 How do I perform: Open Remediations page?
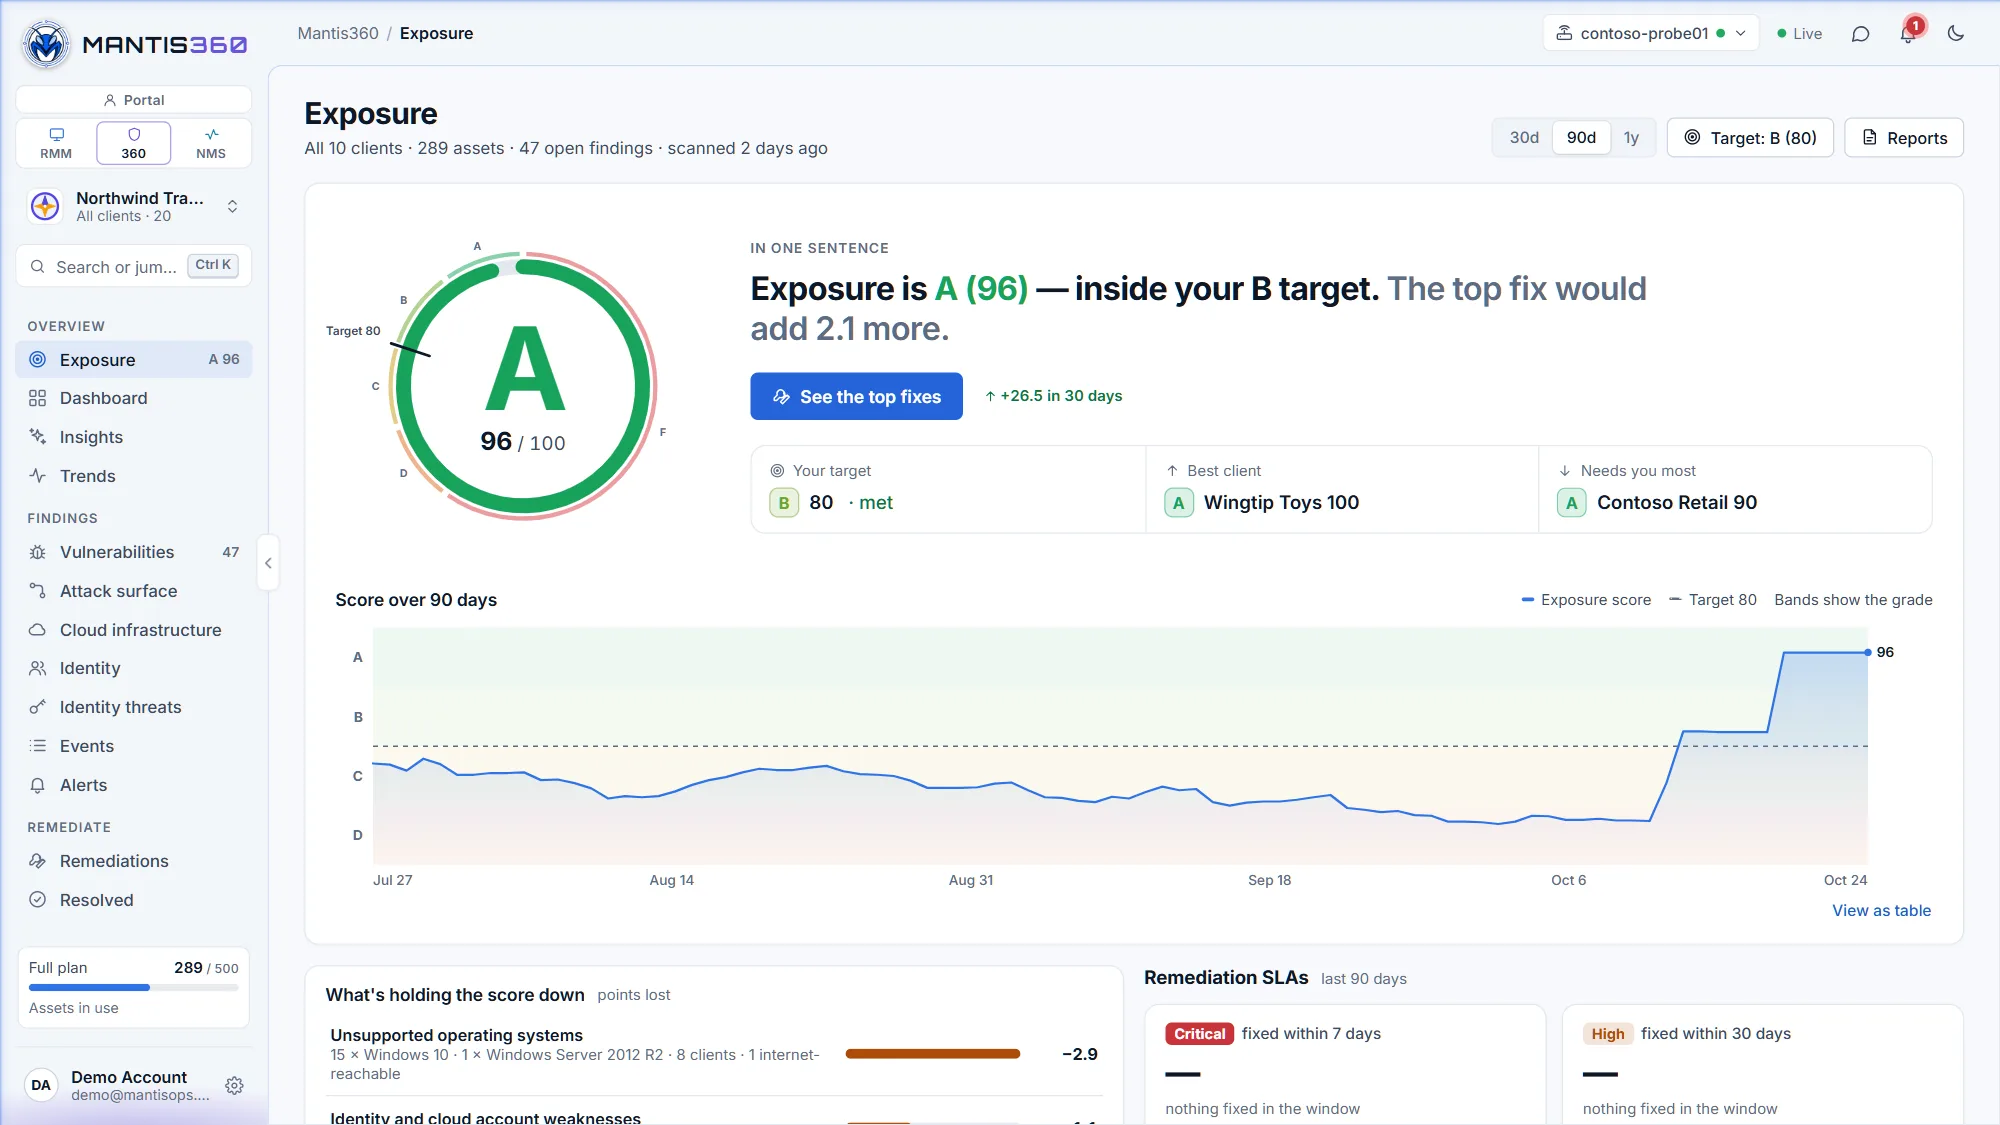134,861
